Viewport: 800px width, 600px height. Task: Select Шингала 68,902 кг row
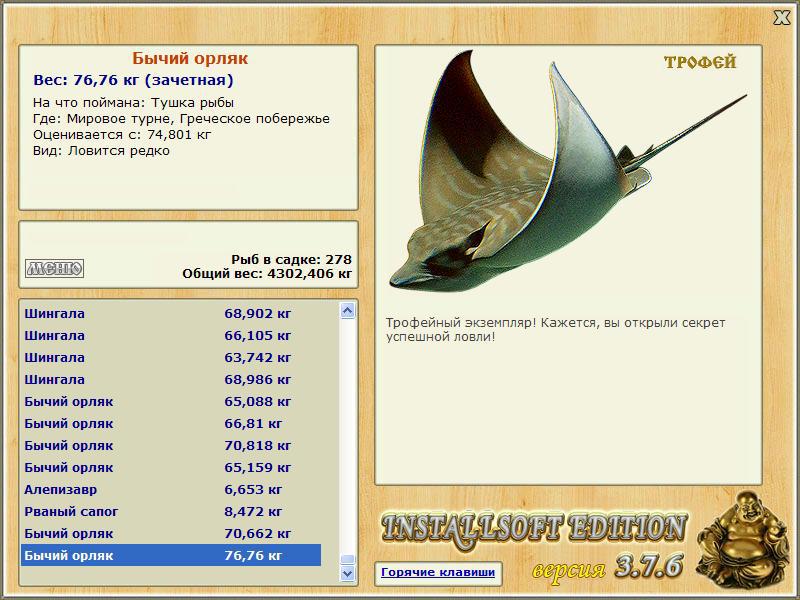click(x=171, y=313)
